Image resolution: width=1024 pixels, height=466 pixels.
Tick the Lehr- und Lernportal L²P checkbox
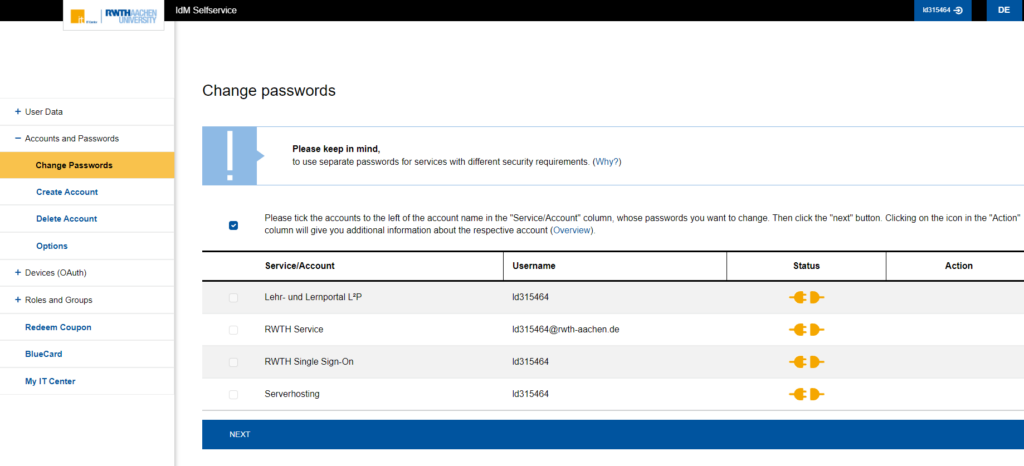pyautogui.click(x=234, y=298)
